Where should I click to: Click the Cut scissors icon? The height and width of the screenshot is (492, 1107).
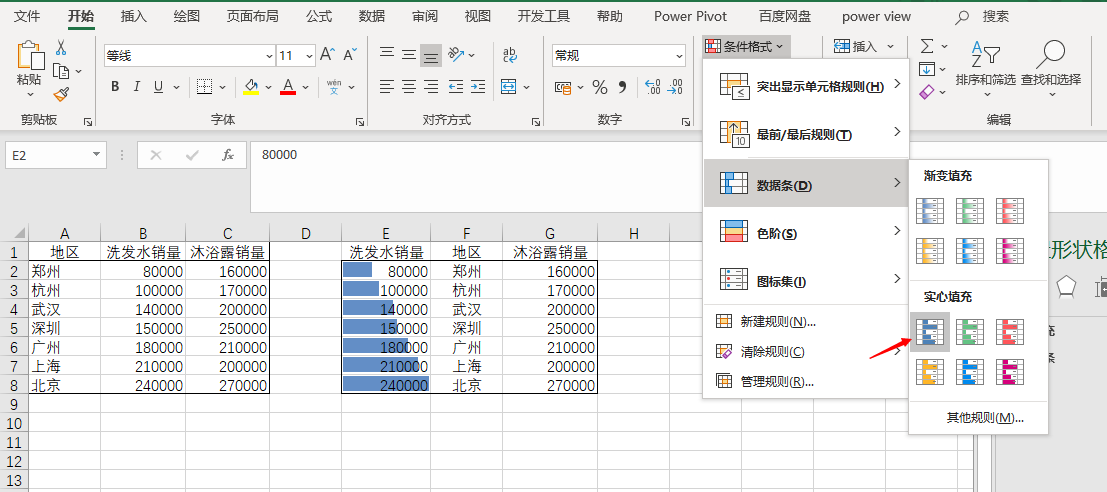(x=61, y=48)
